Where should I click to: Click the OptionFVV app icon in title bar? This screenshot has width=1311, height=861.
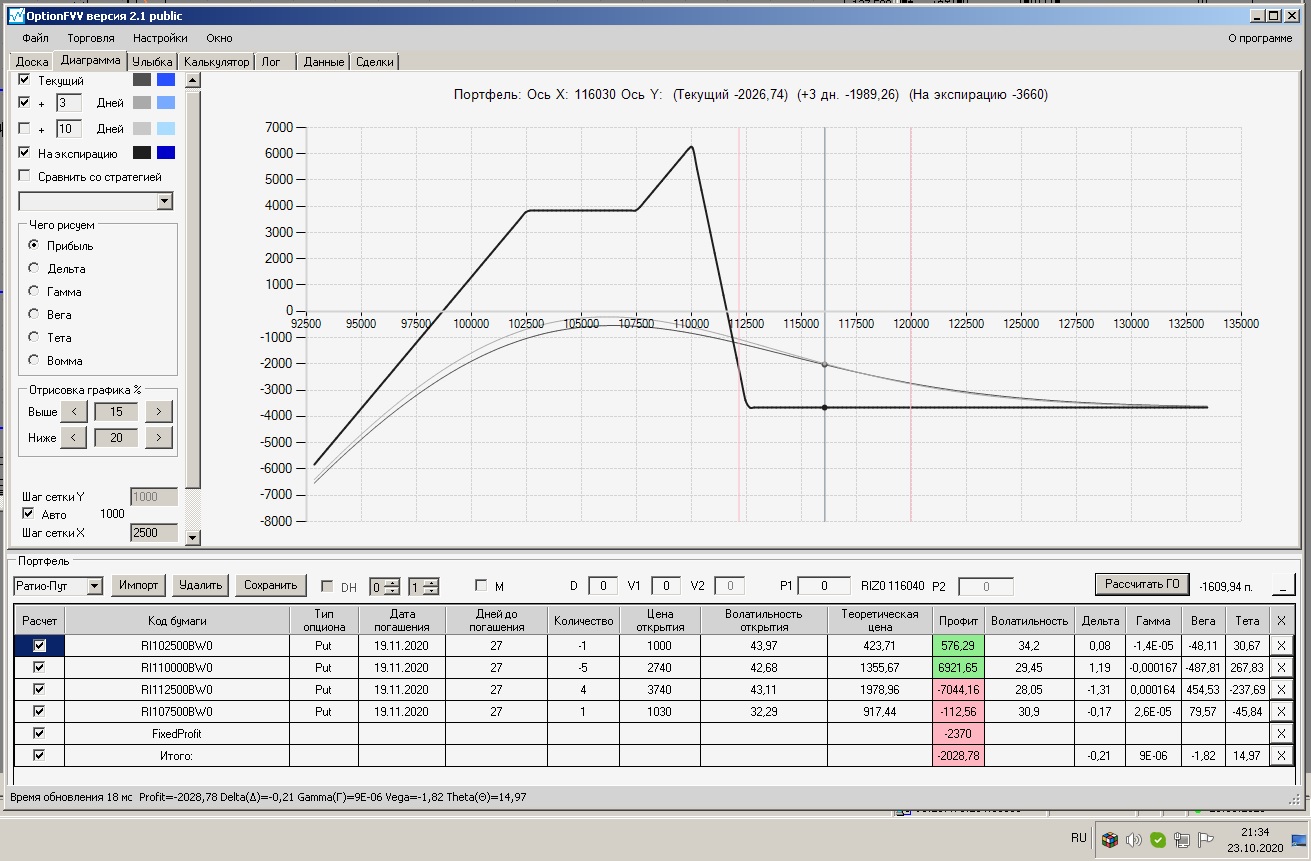click(16, 16)
